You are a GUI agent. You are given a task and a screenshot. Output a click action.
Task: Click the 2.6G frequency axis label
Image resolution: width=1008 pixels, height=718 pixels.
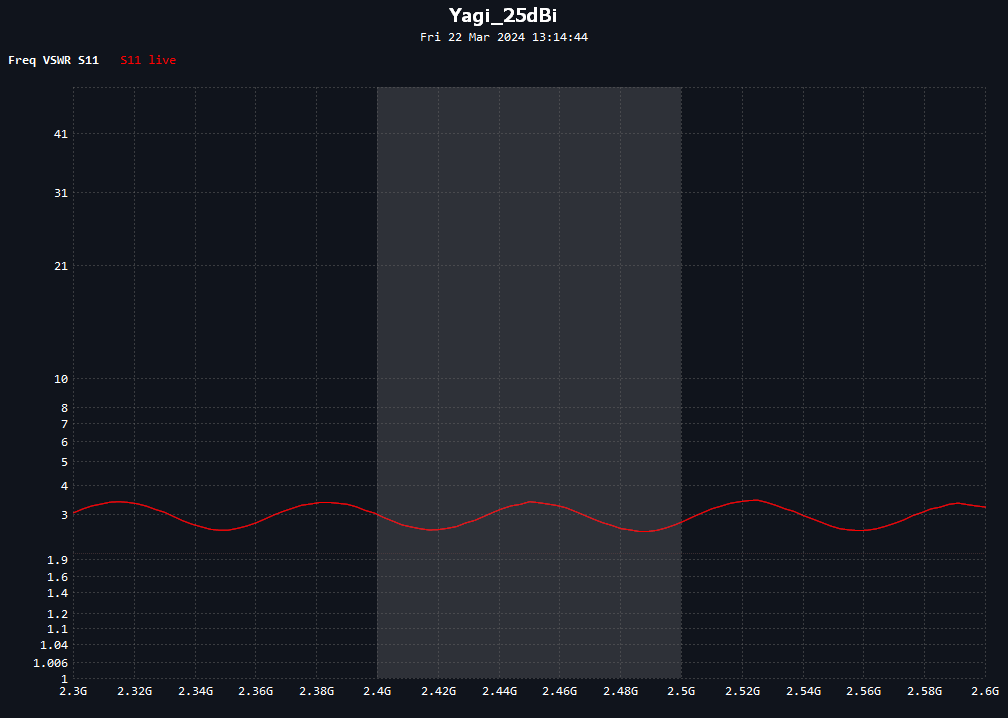tap(986, 691)
